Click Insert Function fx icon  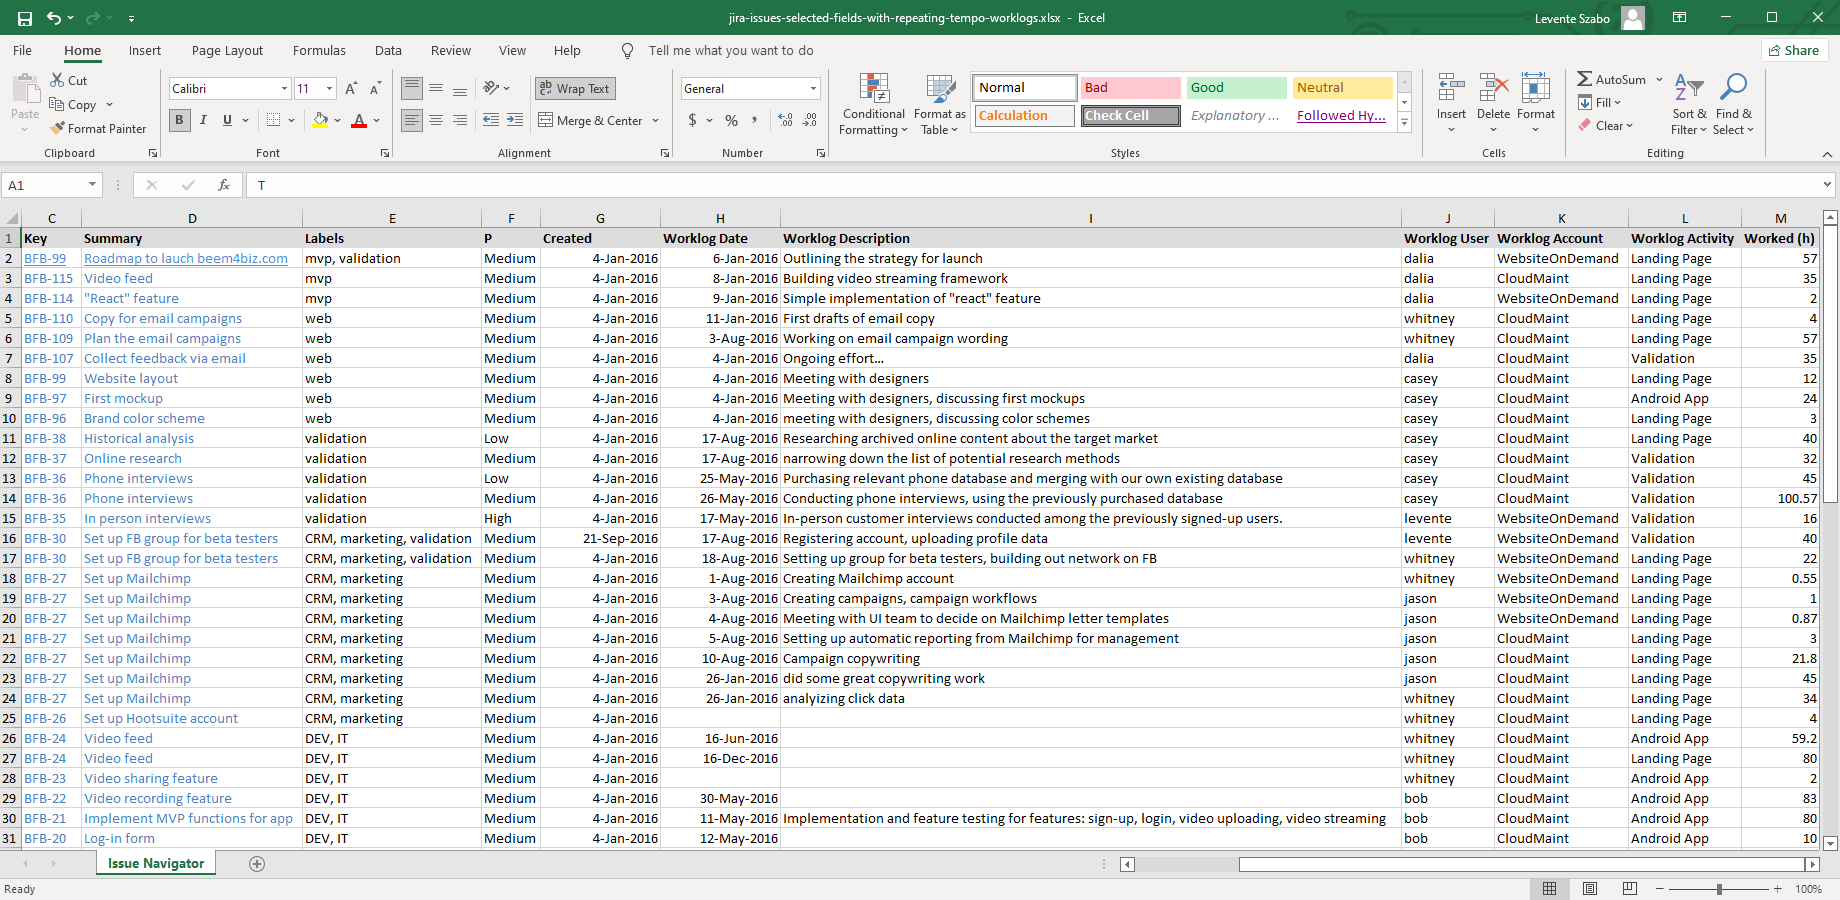pos(224,185)
